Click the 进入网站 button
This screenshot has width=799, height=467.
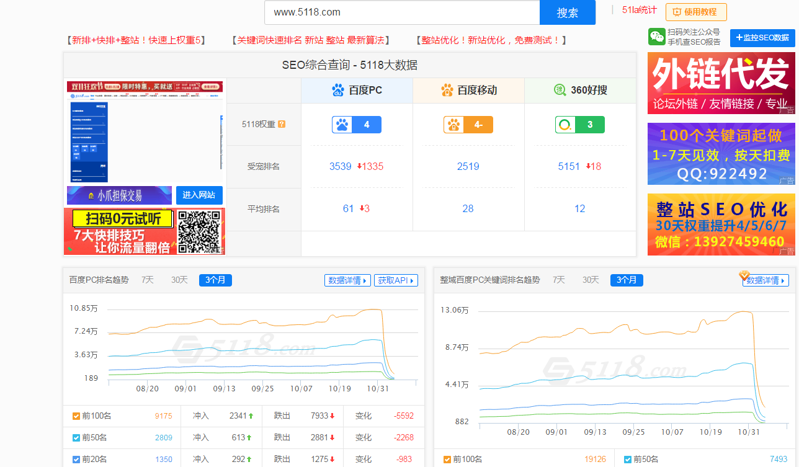point(199,195)
